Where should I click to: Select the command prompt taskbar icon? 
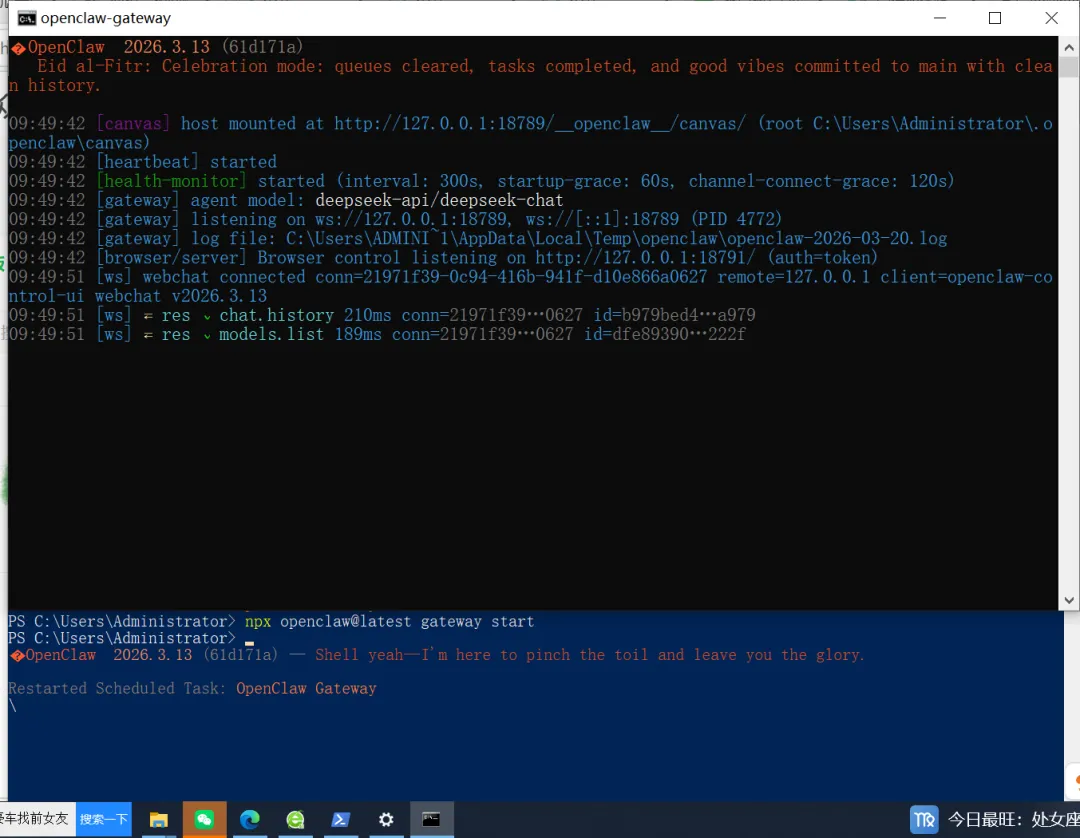431,819
